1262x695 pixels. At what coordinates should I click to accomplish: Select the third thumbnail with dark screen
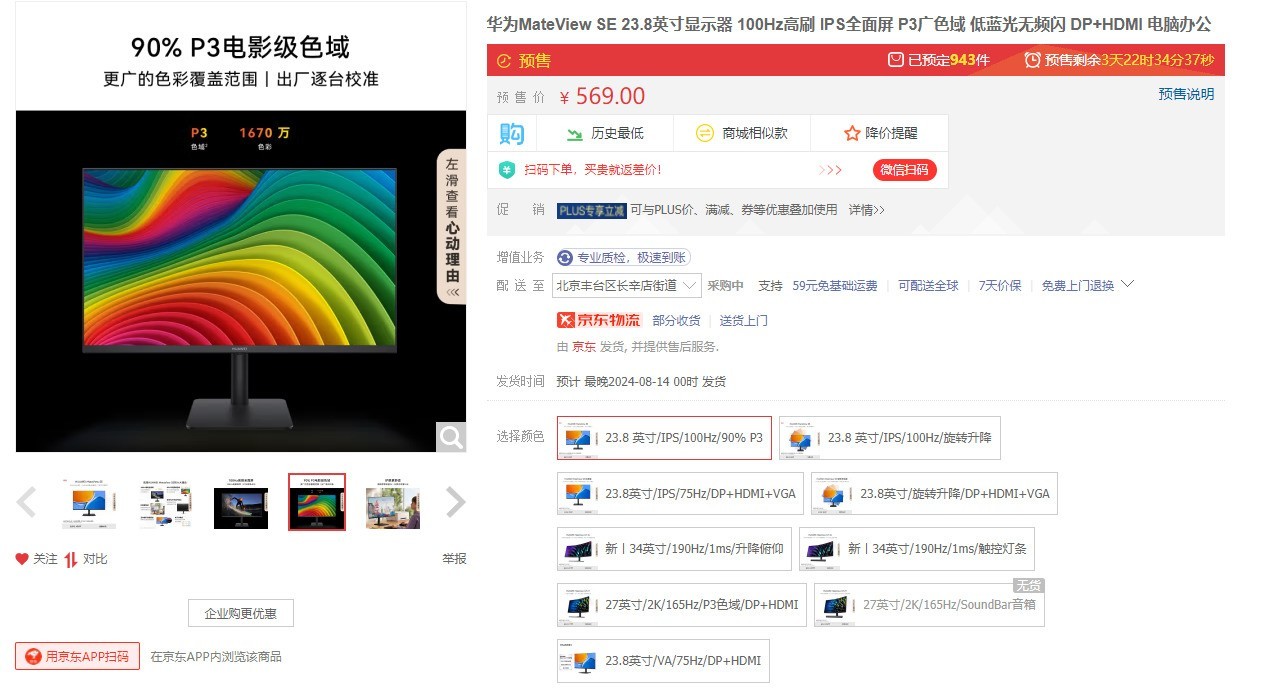[x=241, y=502]
